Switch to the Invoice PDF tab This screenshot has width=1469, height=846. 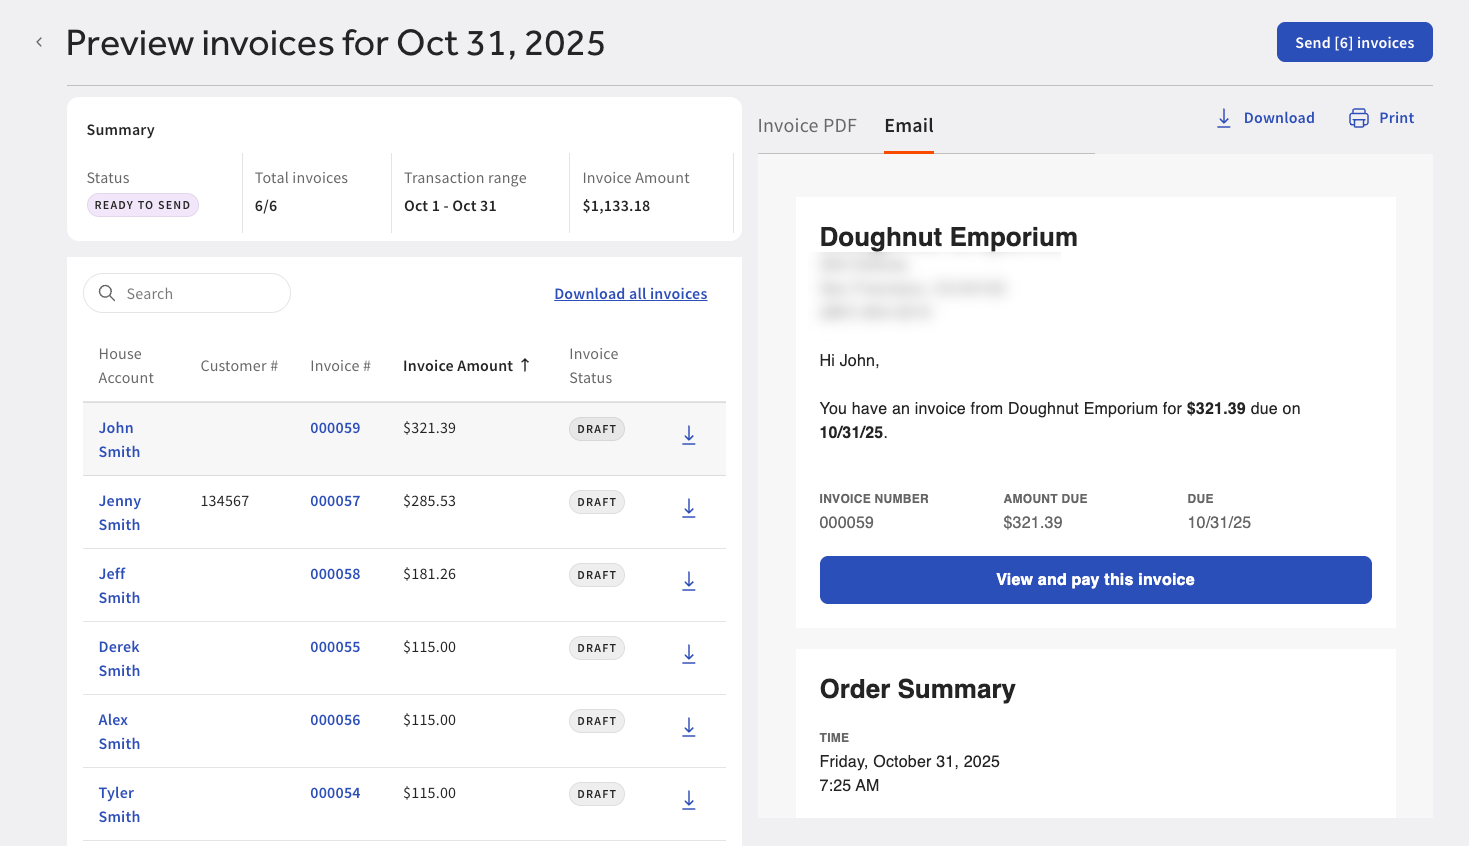807,125
